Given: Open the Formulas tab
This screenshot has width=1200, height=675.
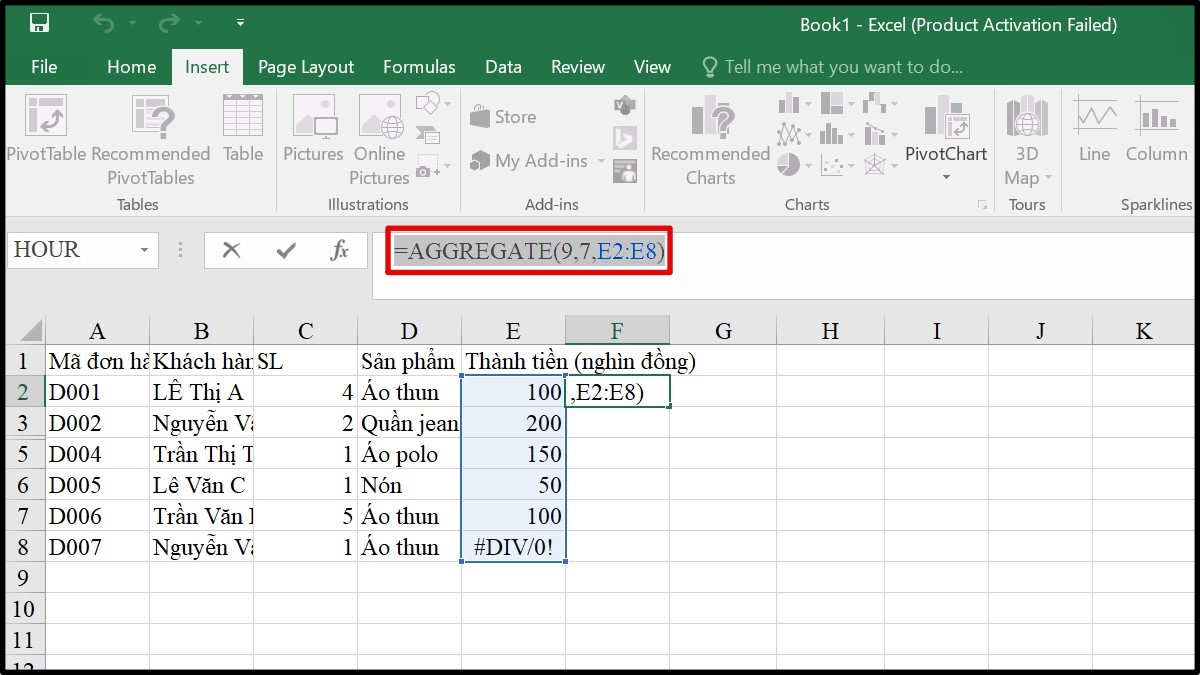Looking at the screenshot, I should [419, 66].
